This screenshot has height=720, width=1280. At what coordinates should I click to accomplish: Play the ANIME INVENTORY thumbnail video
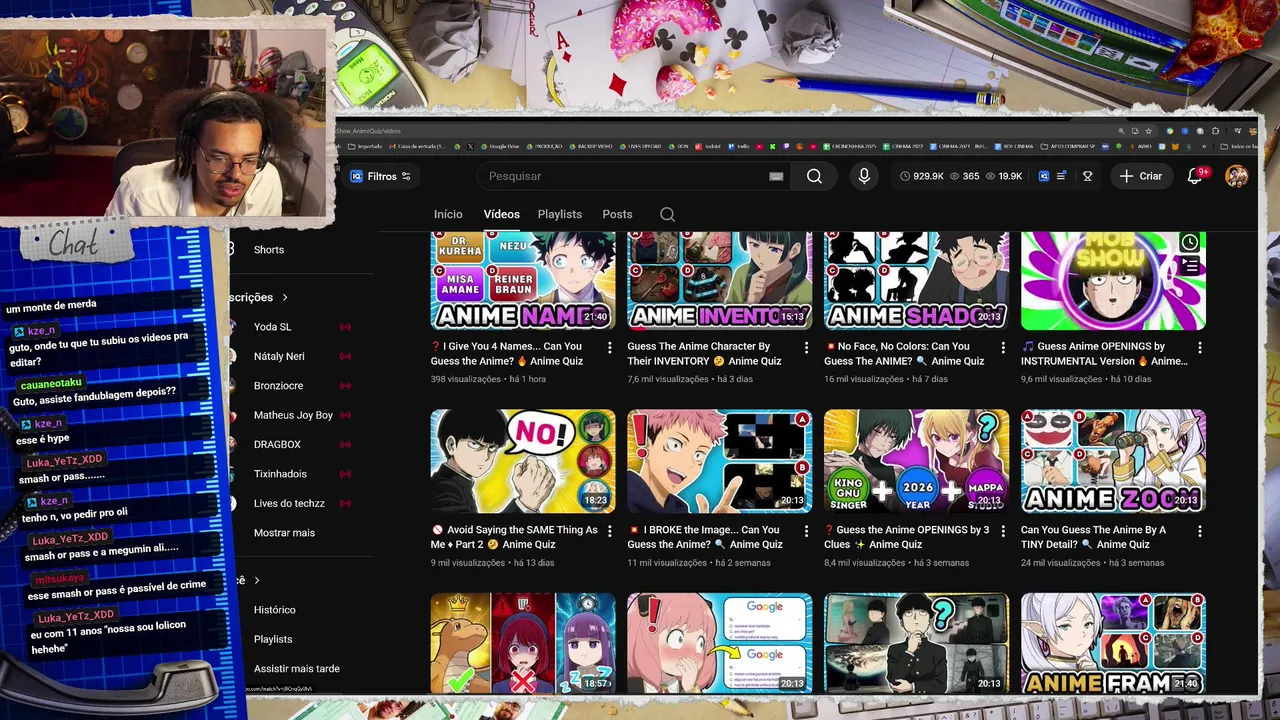point(720,280)
